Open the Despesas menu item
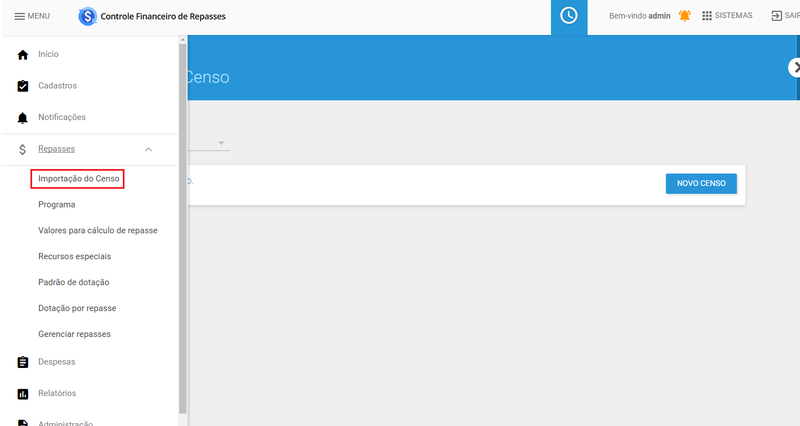This screenshot has height=426, width=800. pos(57,362)
